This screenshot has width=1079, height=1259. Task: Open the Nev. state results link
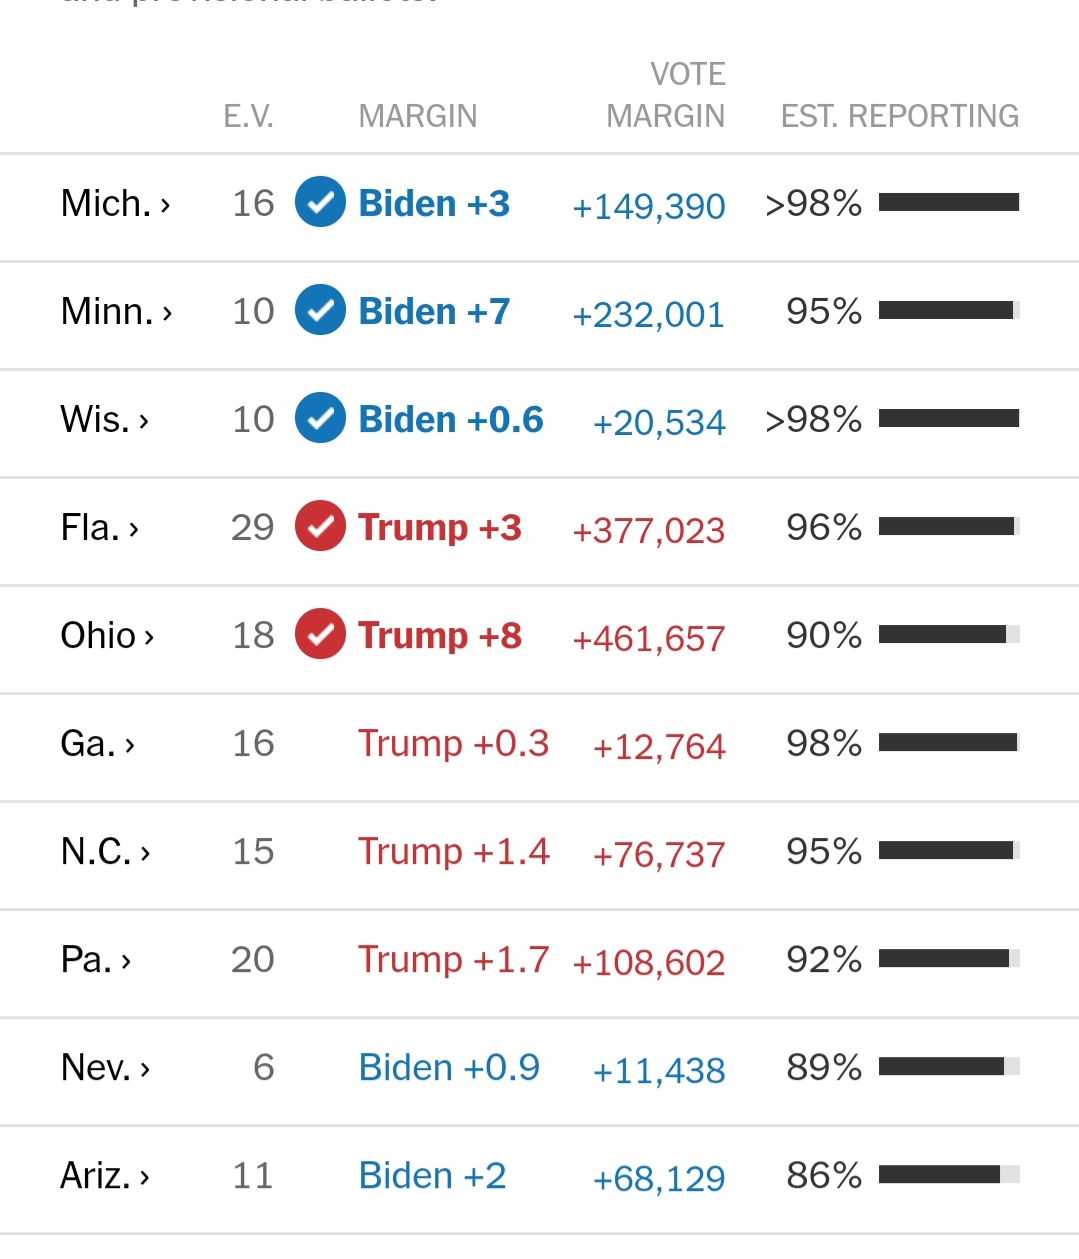(x=105, y=1067)
